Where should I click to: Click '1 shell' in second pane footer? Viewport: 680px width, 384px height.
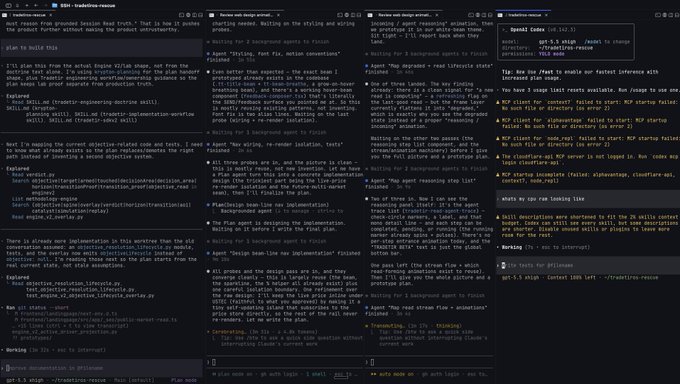(316, 374)
